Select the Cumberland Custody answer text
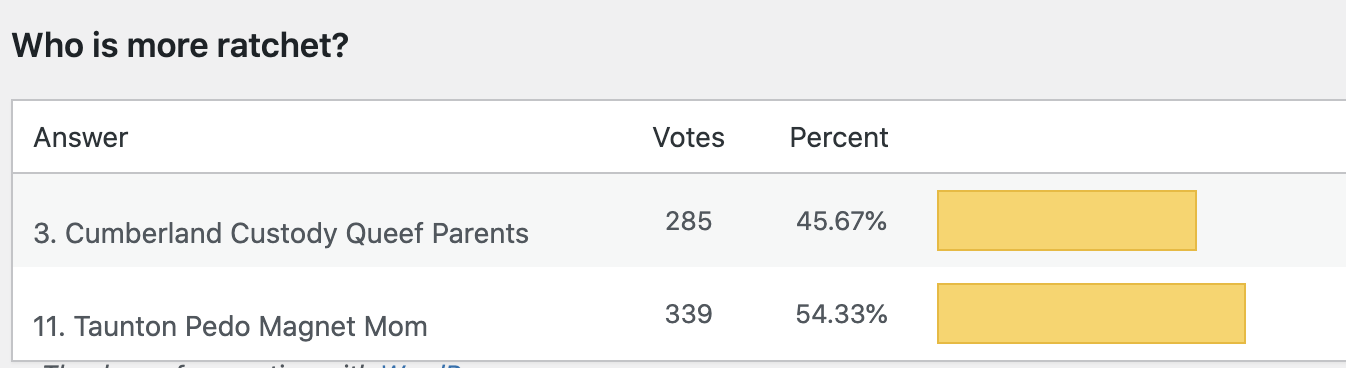The image size is (1346, 368). 281,233
